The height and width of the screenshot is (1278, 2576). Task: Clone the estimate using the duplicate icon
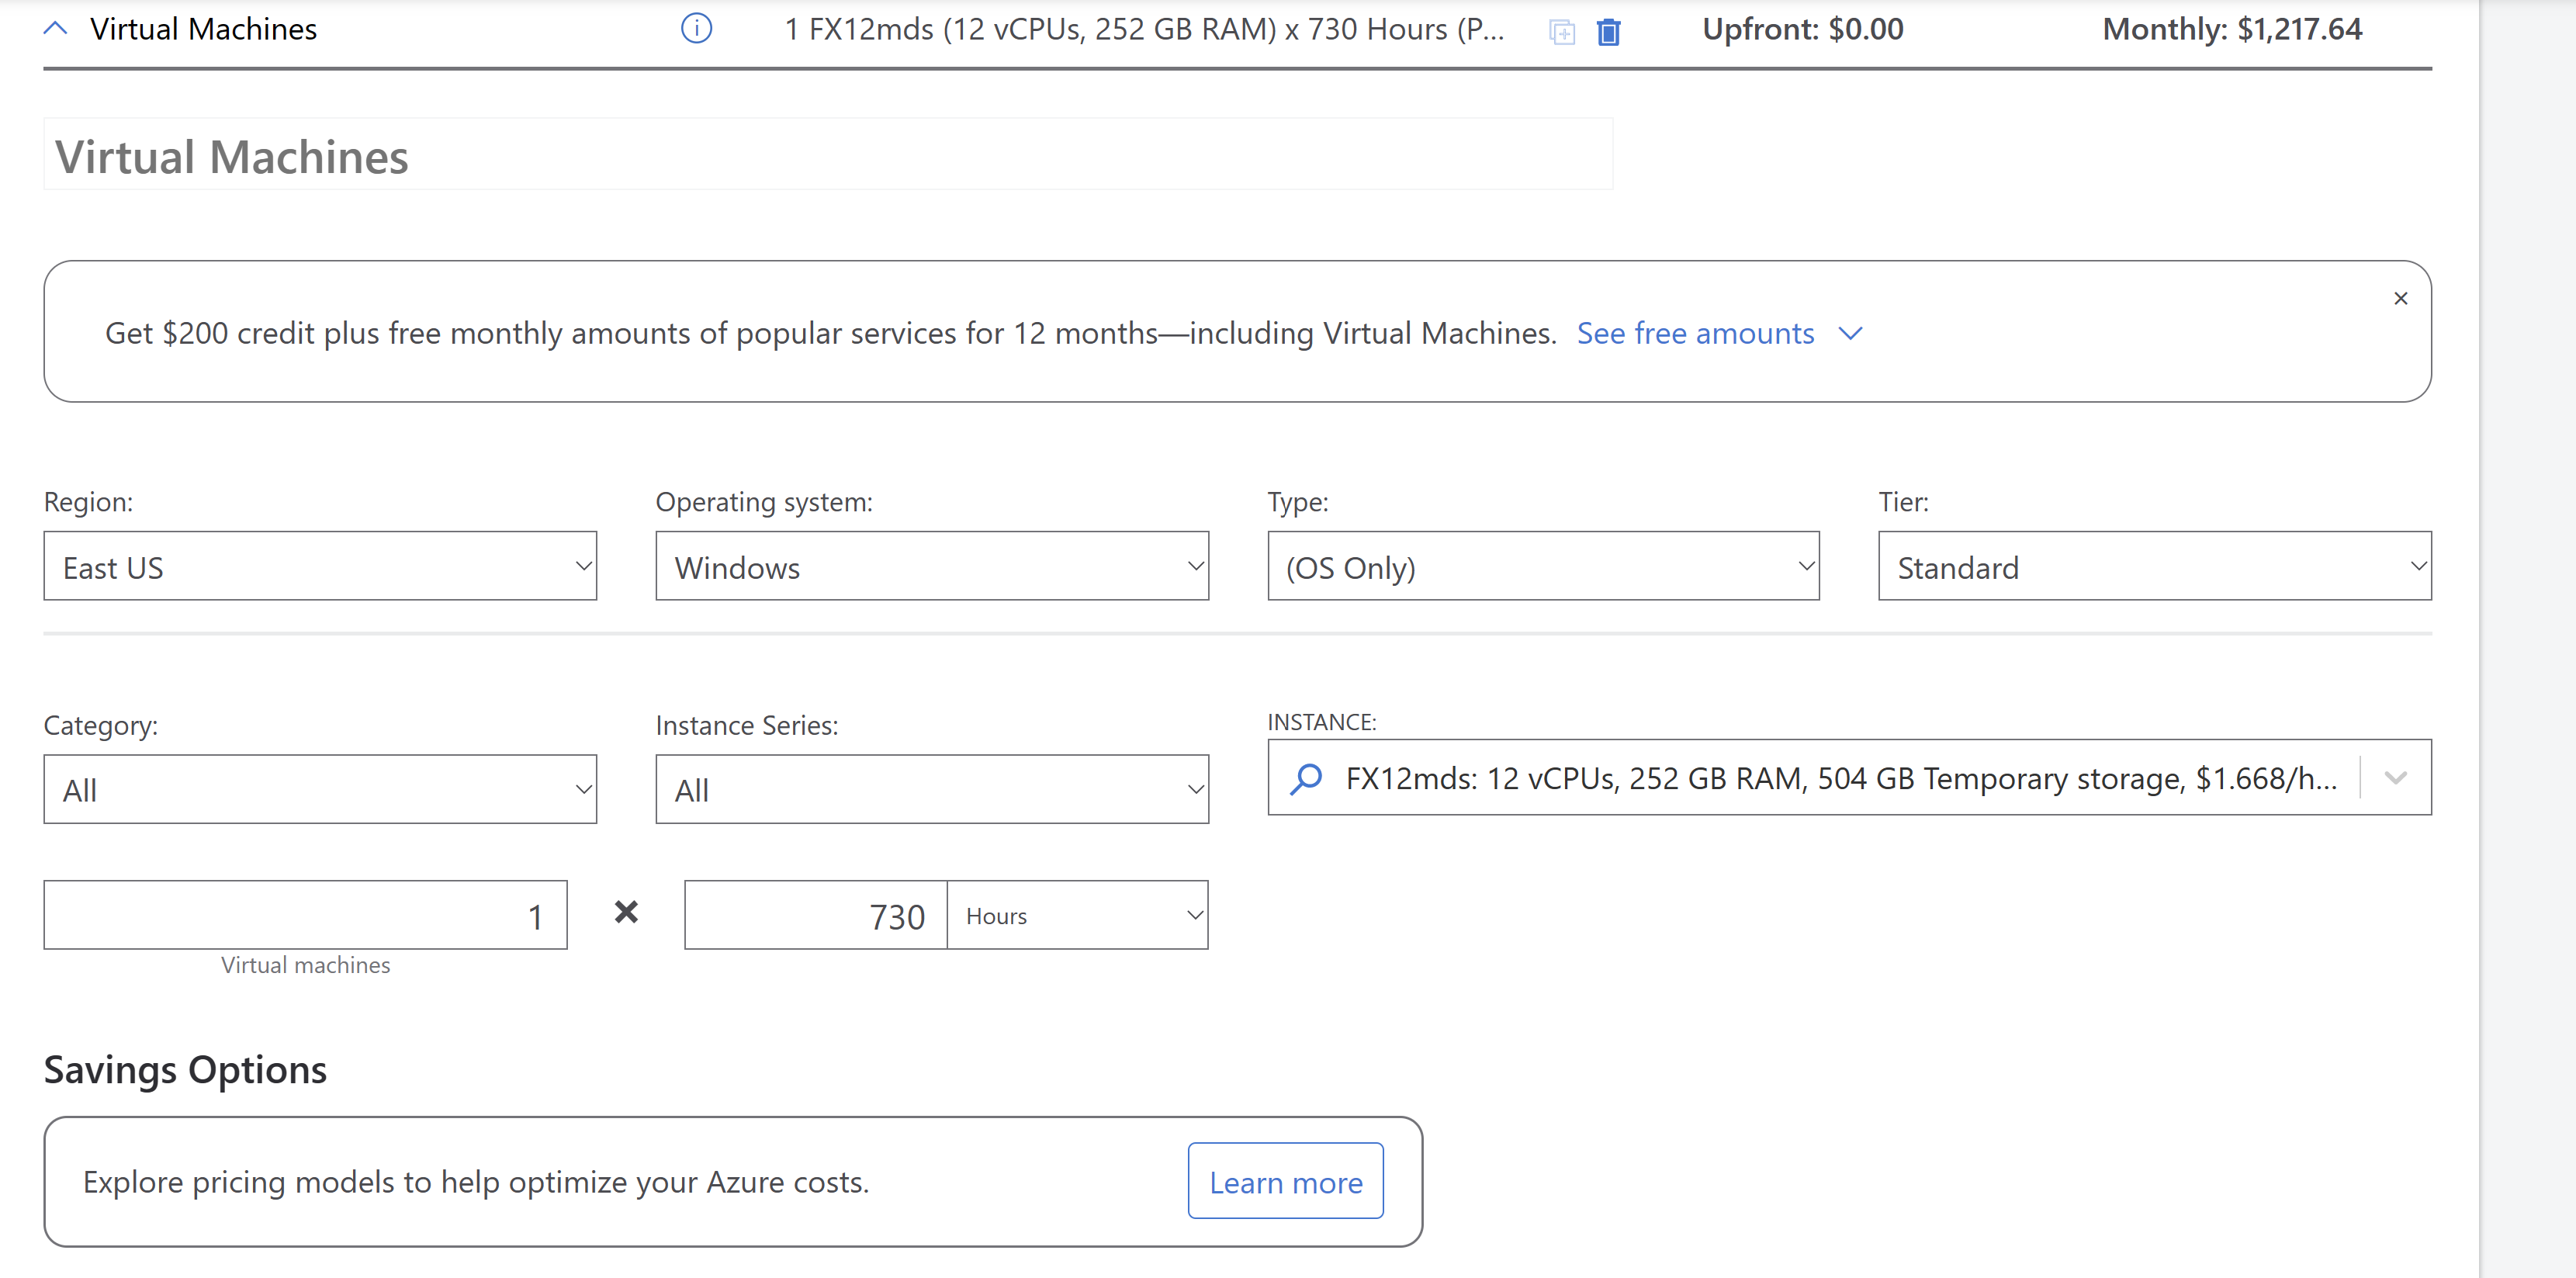1561,32
